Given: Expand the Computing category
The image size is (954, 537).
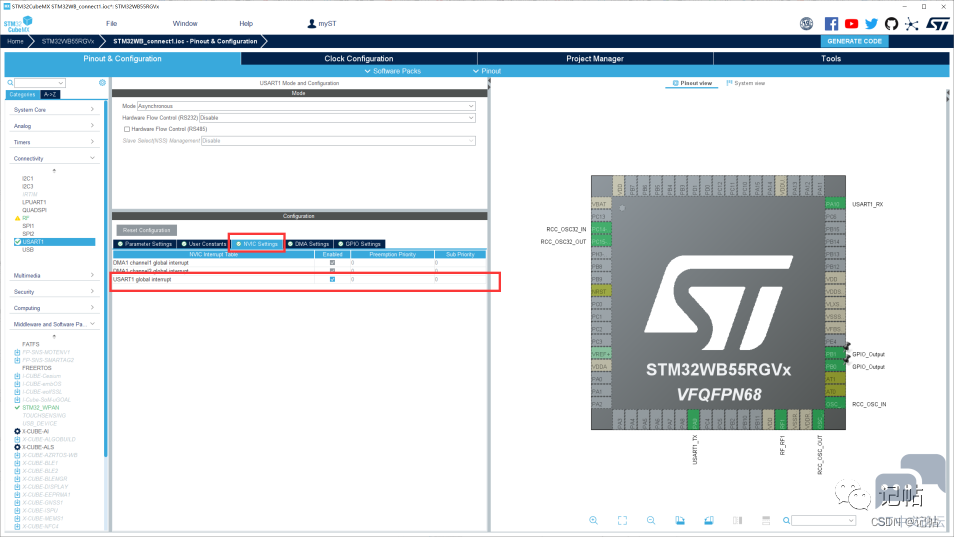Looking at the screenshot, I should [54, 308].
